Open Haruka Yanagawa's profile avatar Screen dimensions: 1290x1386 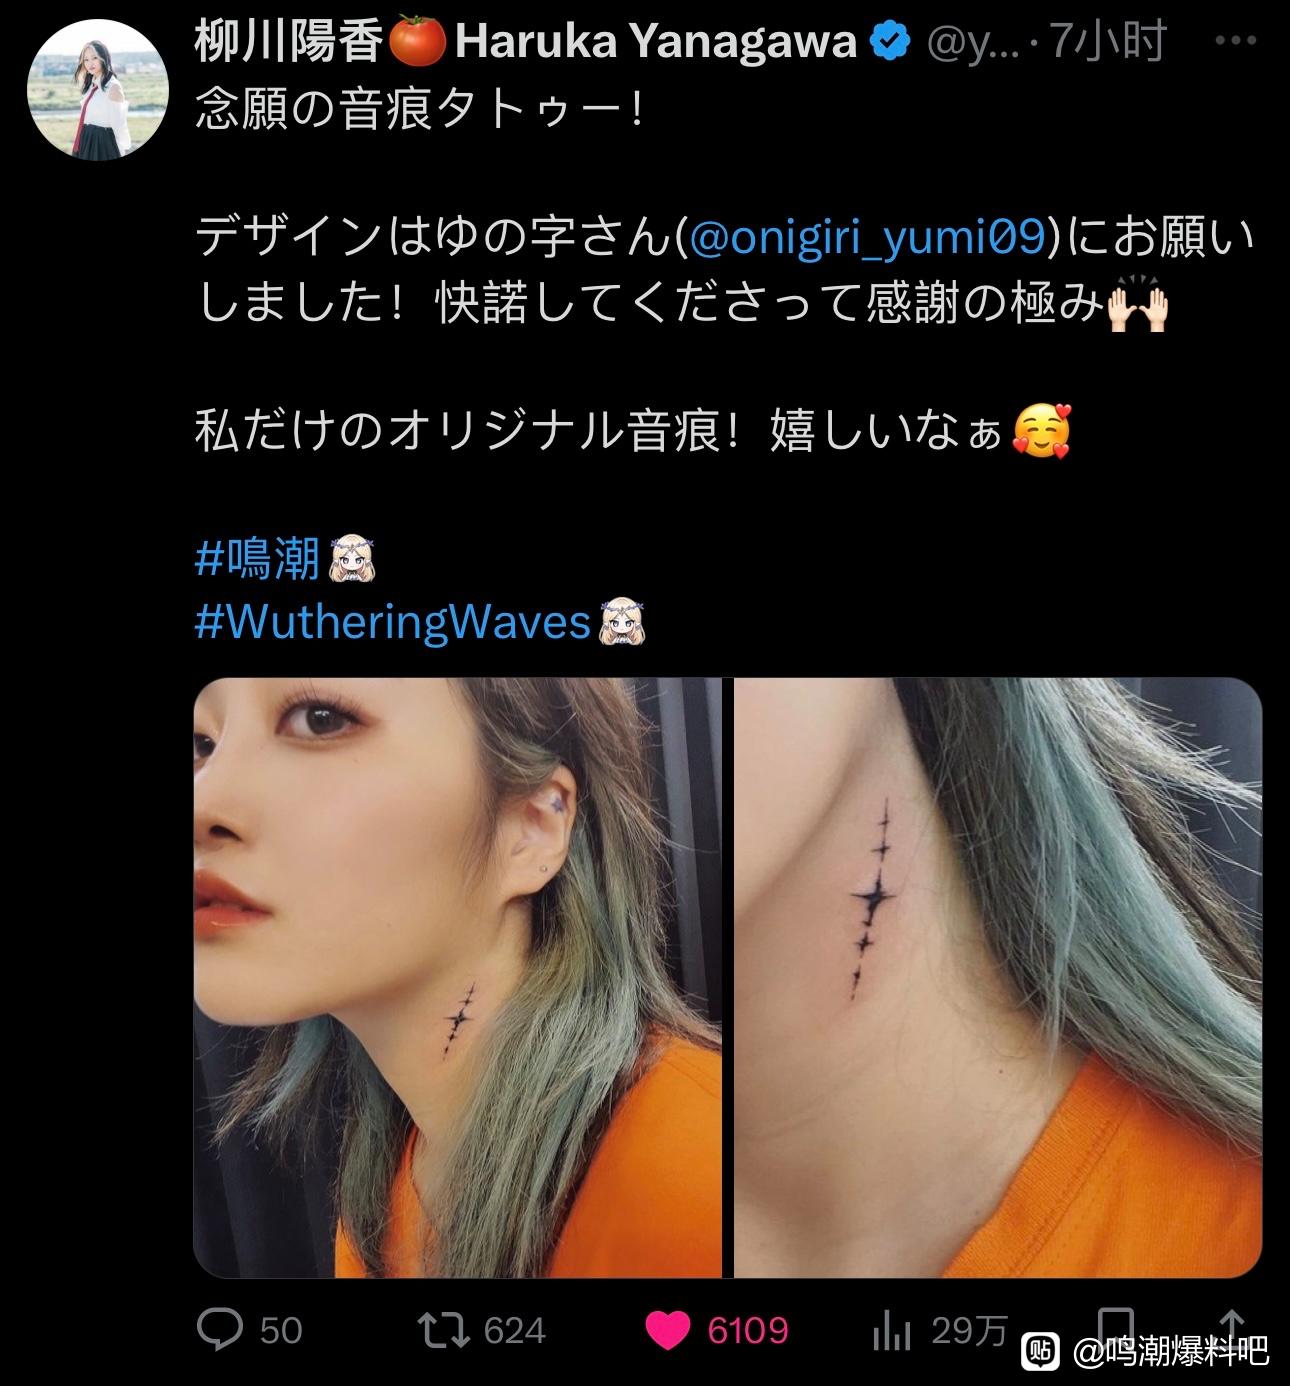[x=97, y=89]
